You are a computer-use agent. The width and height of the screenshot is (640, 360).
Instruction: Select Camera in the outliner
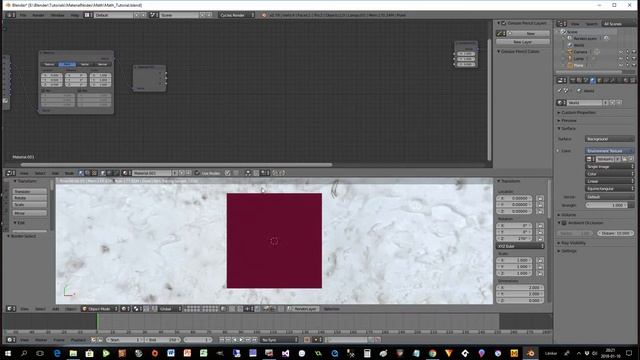pyautogui.click(x=580, y=52)
